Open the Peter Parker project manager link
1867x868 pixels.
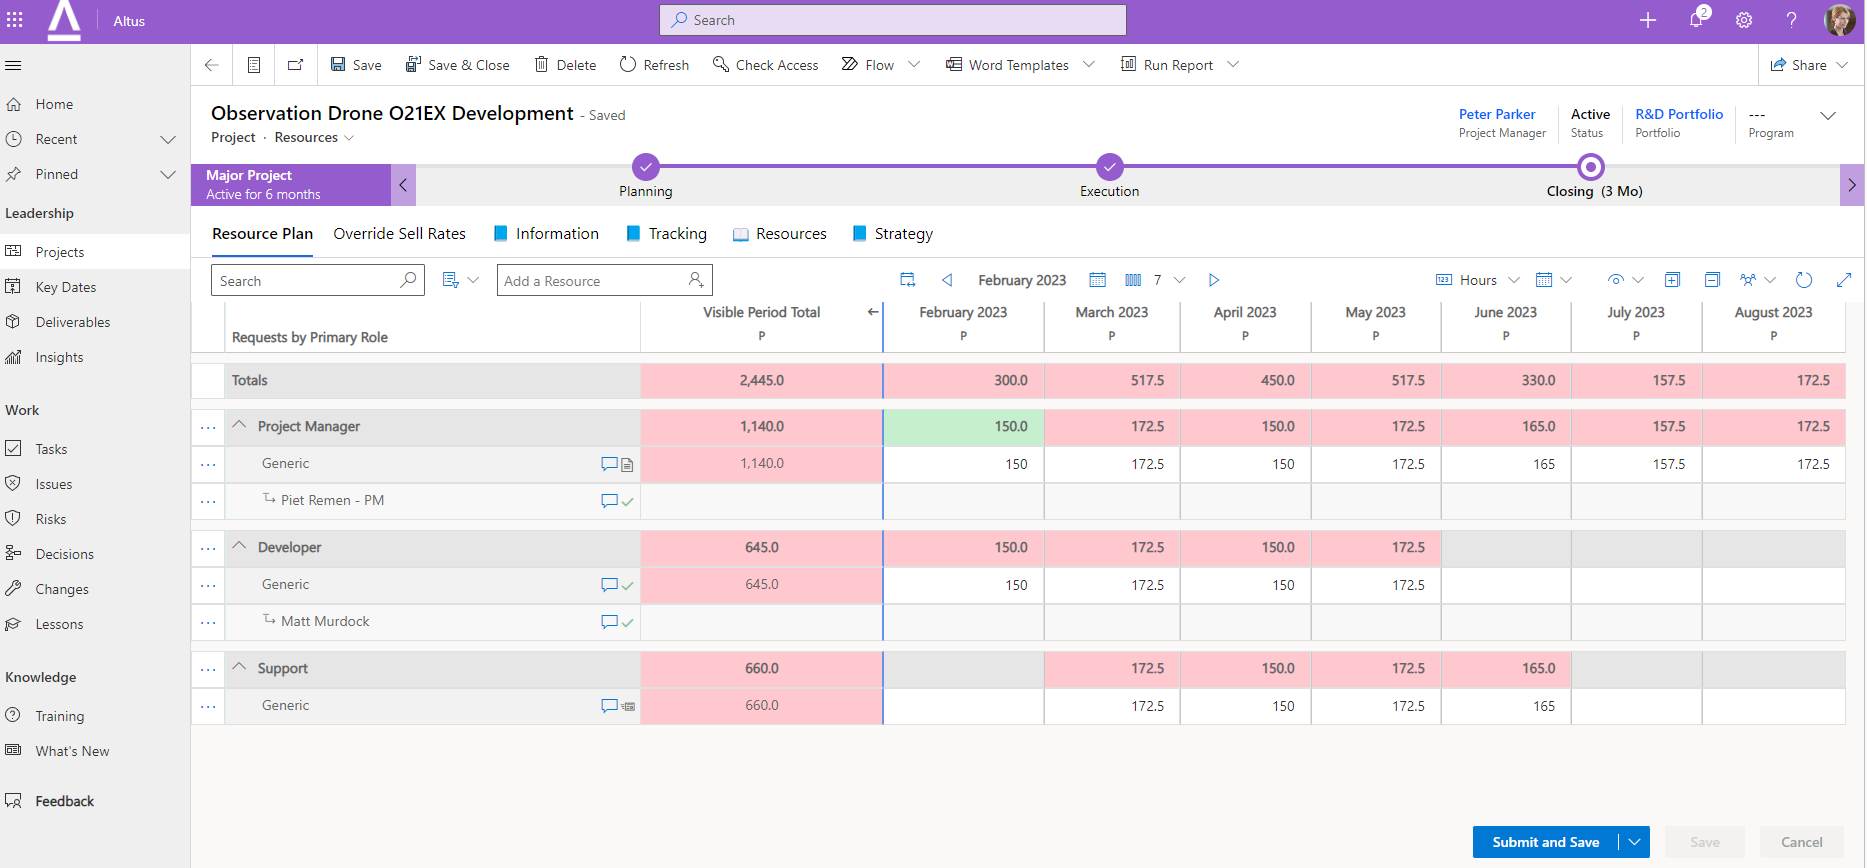point(1496,114)
